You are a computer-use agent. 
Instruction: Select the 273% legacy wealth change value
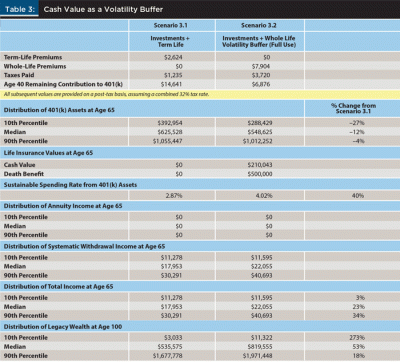(357, 338)
